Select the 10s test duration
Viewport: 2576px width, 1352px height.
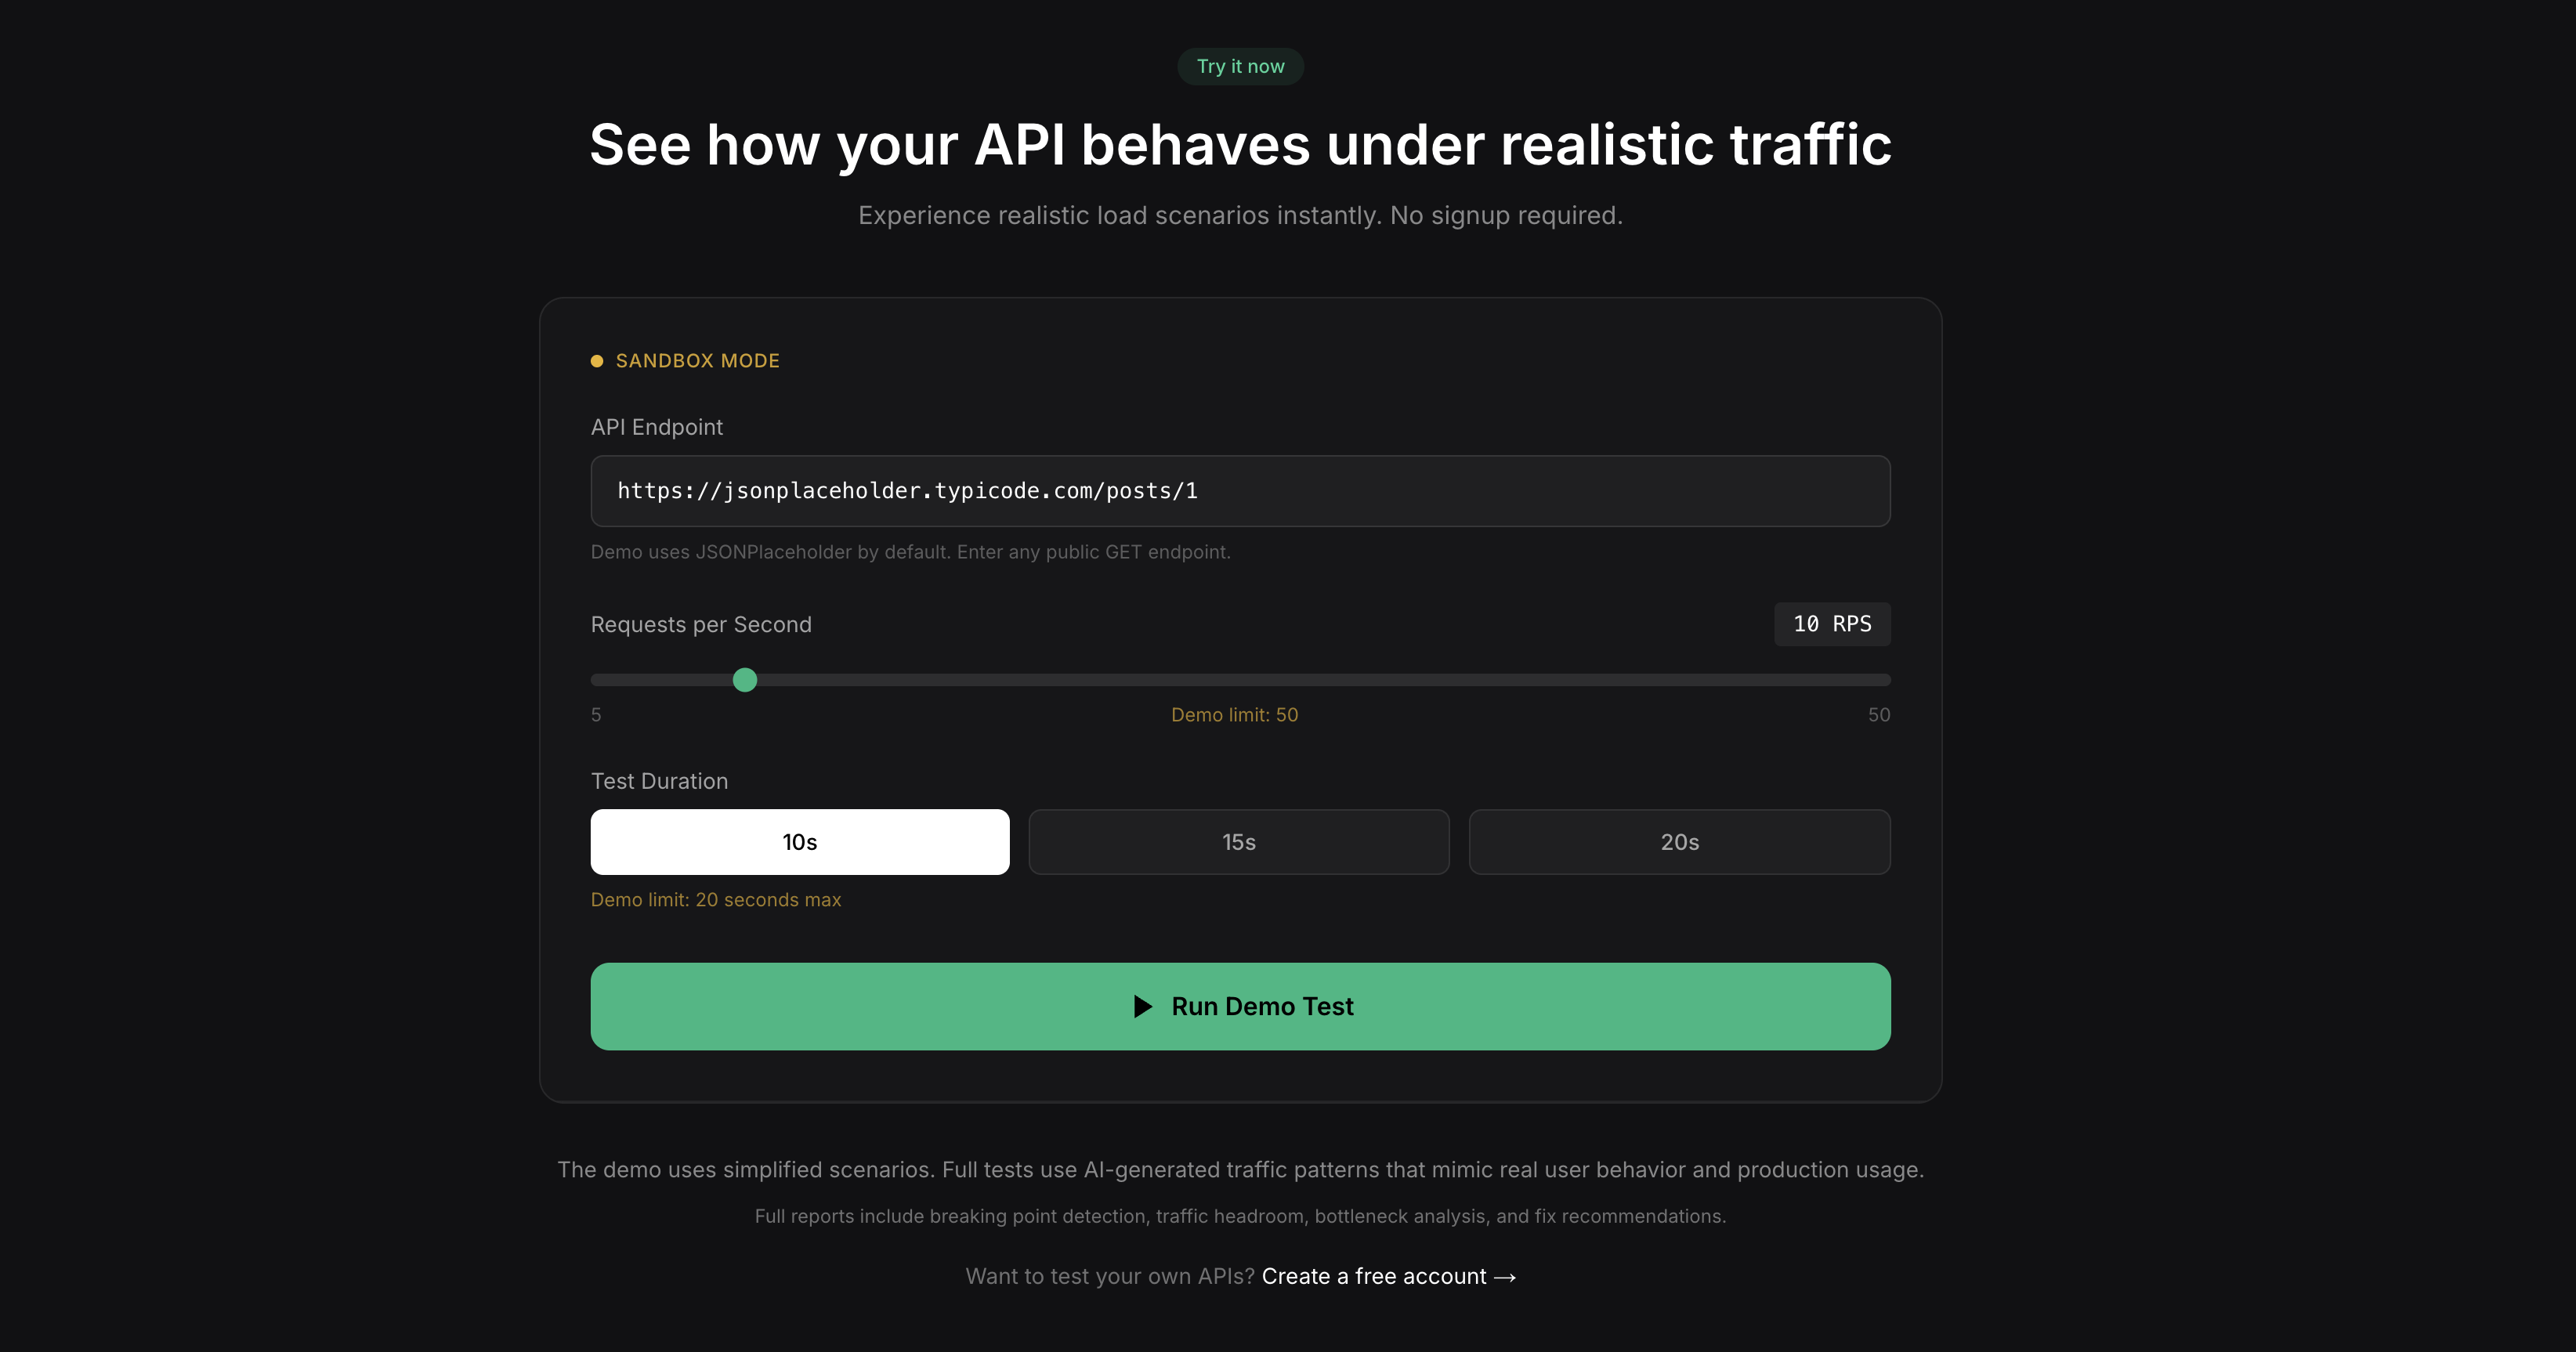[799, 842]
